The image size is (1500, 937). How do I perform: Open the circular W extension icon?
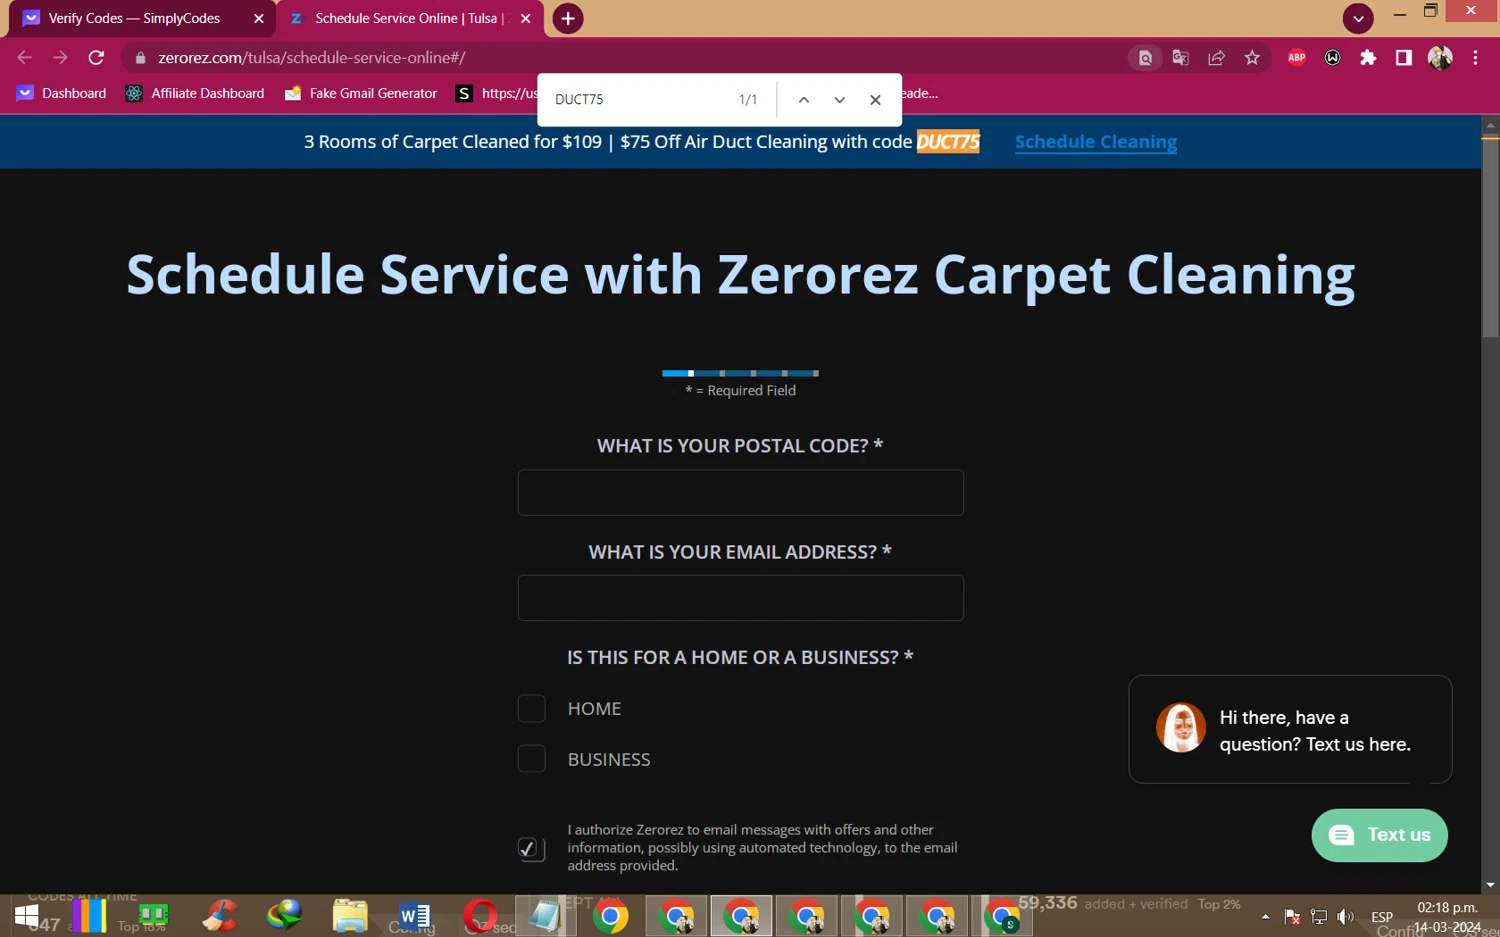pyautogui.click(x=1332, y=58)
